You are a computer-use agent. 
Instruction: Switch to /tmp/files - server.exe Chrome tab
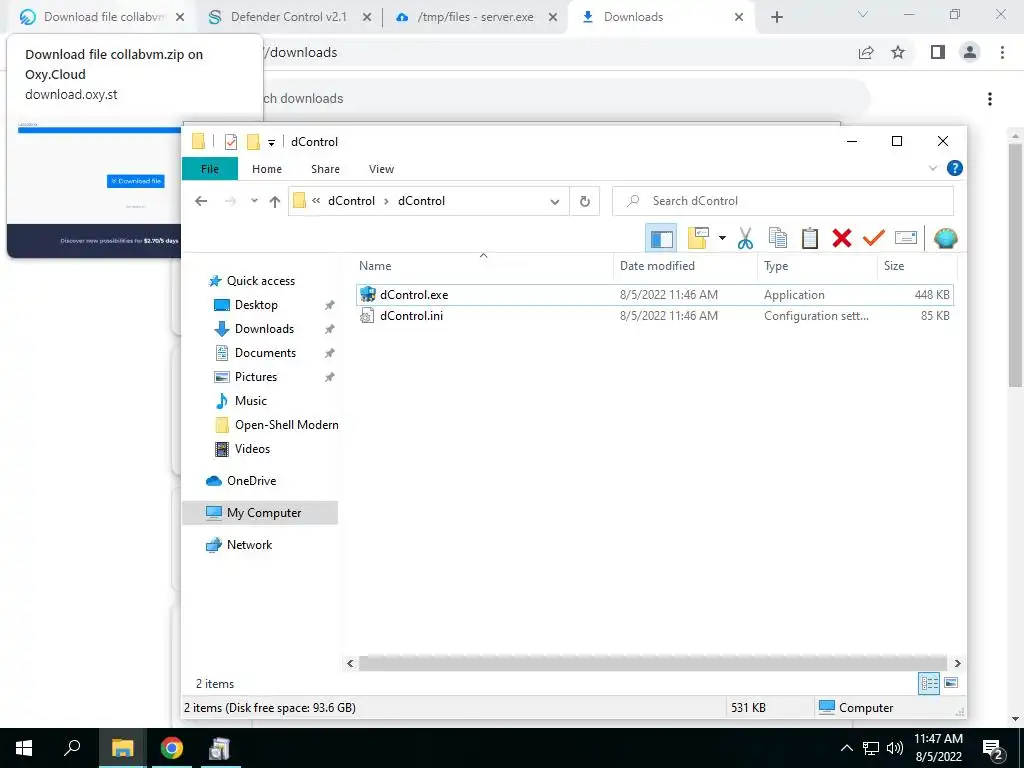(x=475, y=17)
